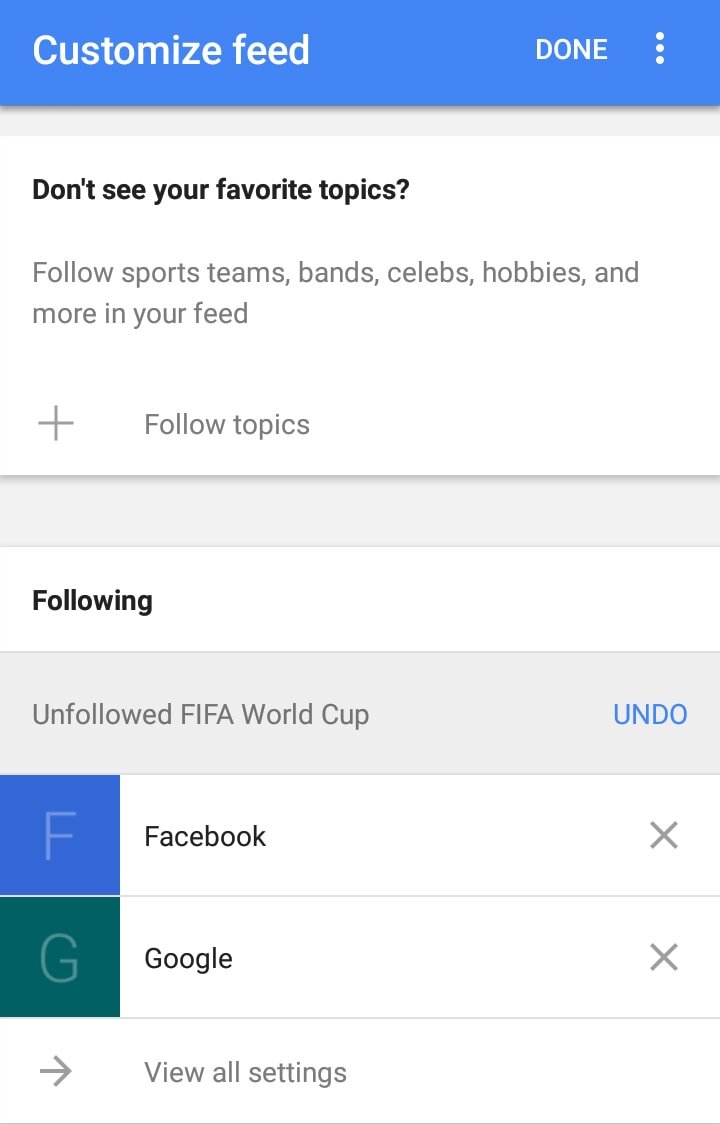Tap the Unfollowed FIFA World Cup message
720x1124 pixels.
click(x=200, y=714)
